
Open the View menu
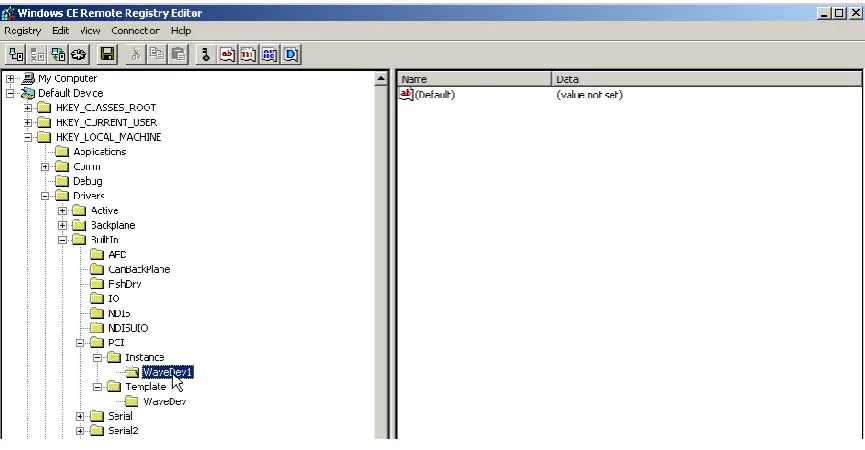pyautogui.click(x=90, y=31)
